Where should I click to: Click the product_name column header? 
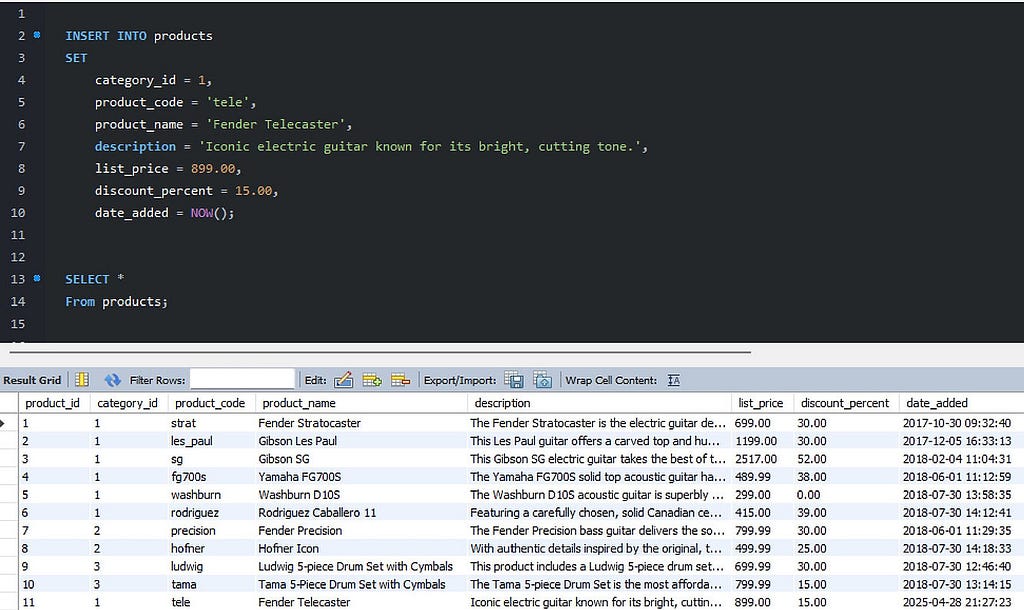coord(299,403)
